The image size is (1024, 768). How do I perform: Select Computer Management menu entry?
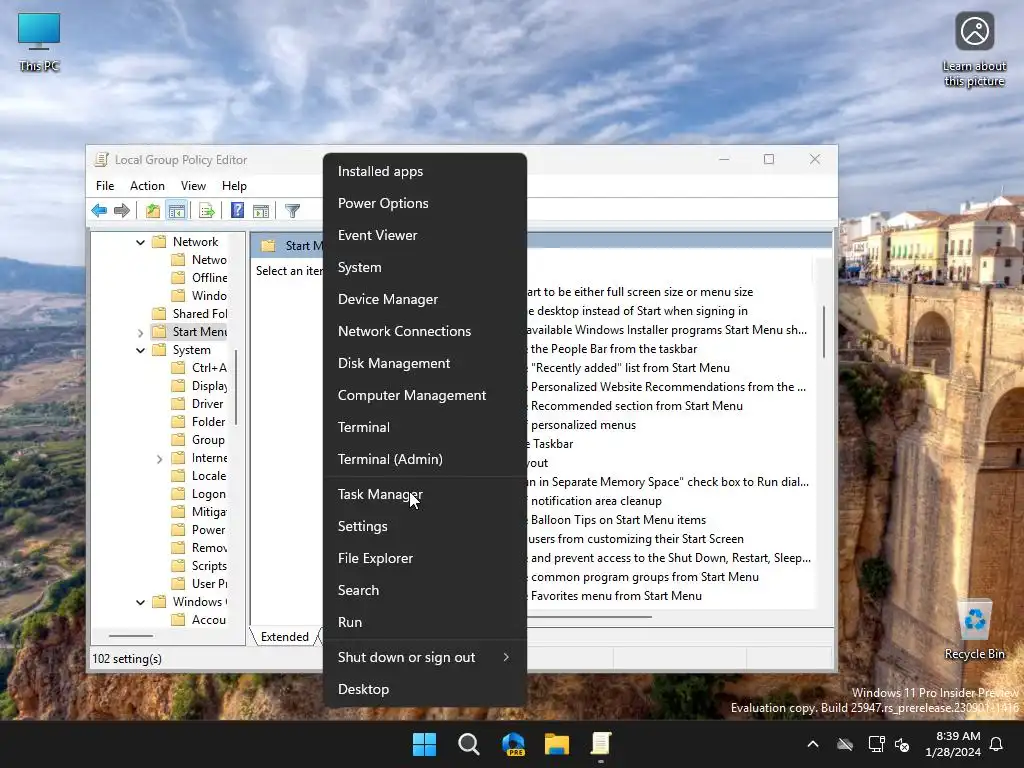tap(424, 395)
